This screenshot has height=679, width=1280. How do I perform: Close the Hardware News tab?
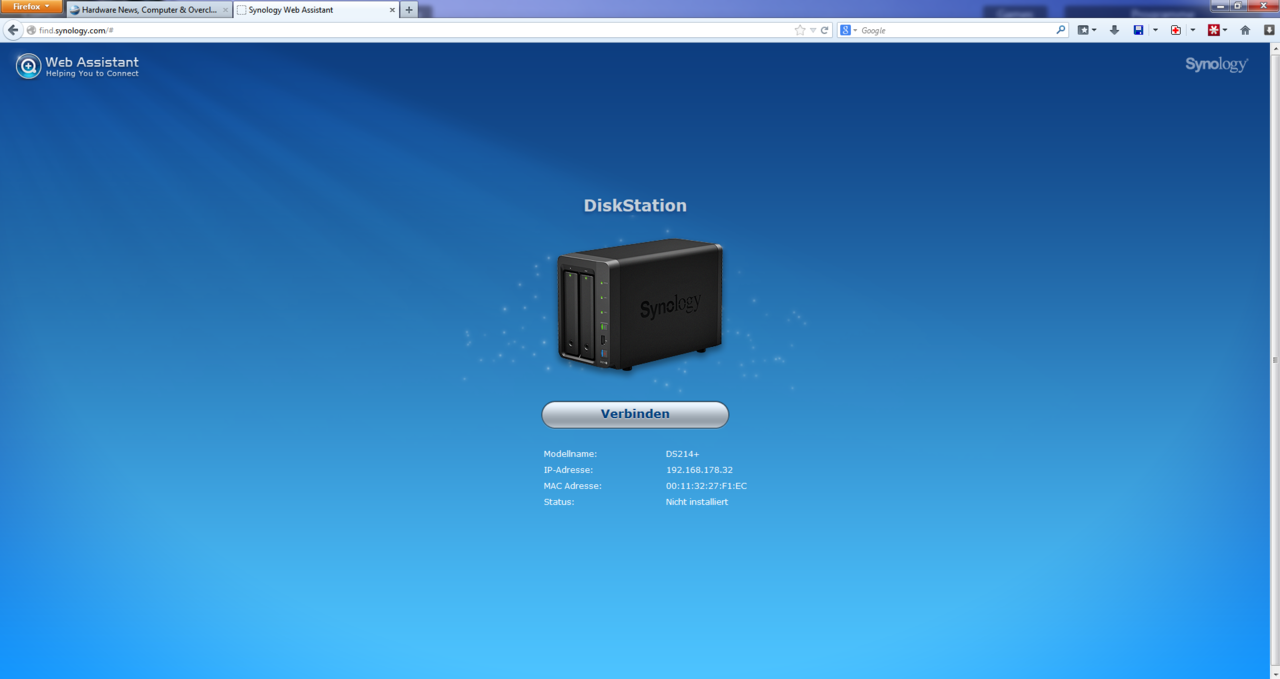click(225, 10)
